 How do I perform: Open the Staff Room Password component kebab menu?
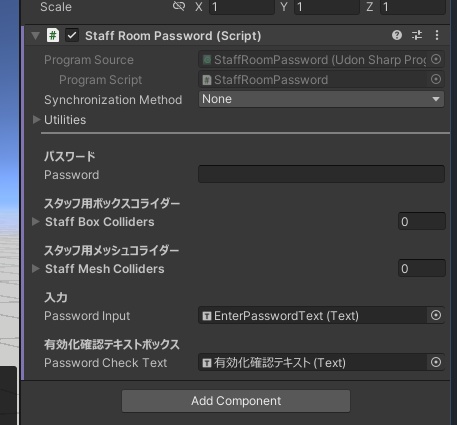[437, 35]
